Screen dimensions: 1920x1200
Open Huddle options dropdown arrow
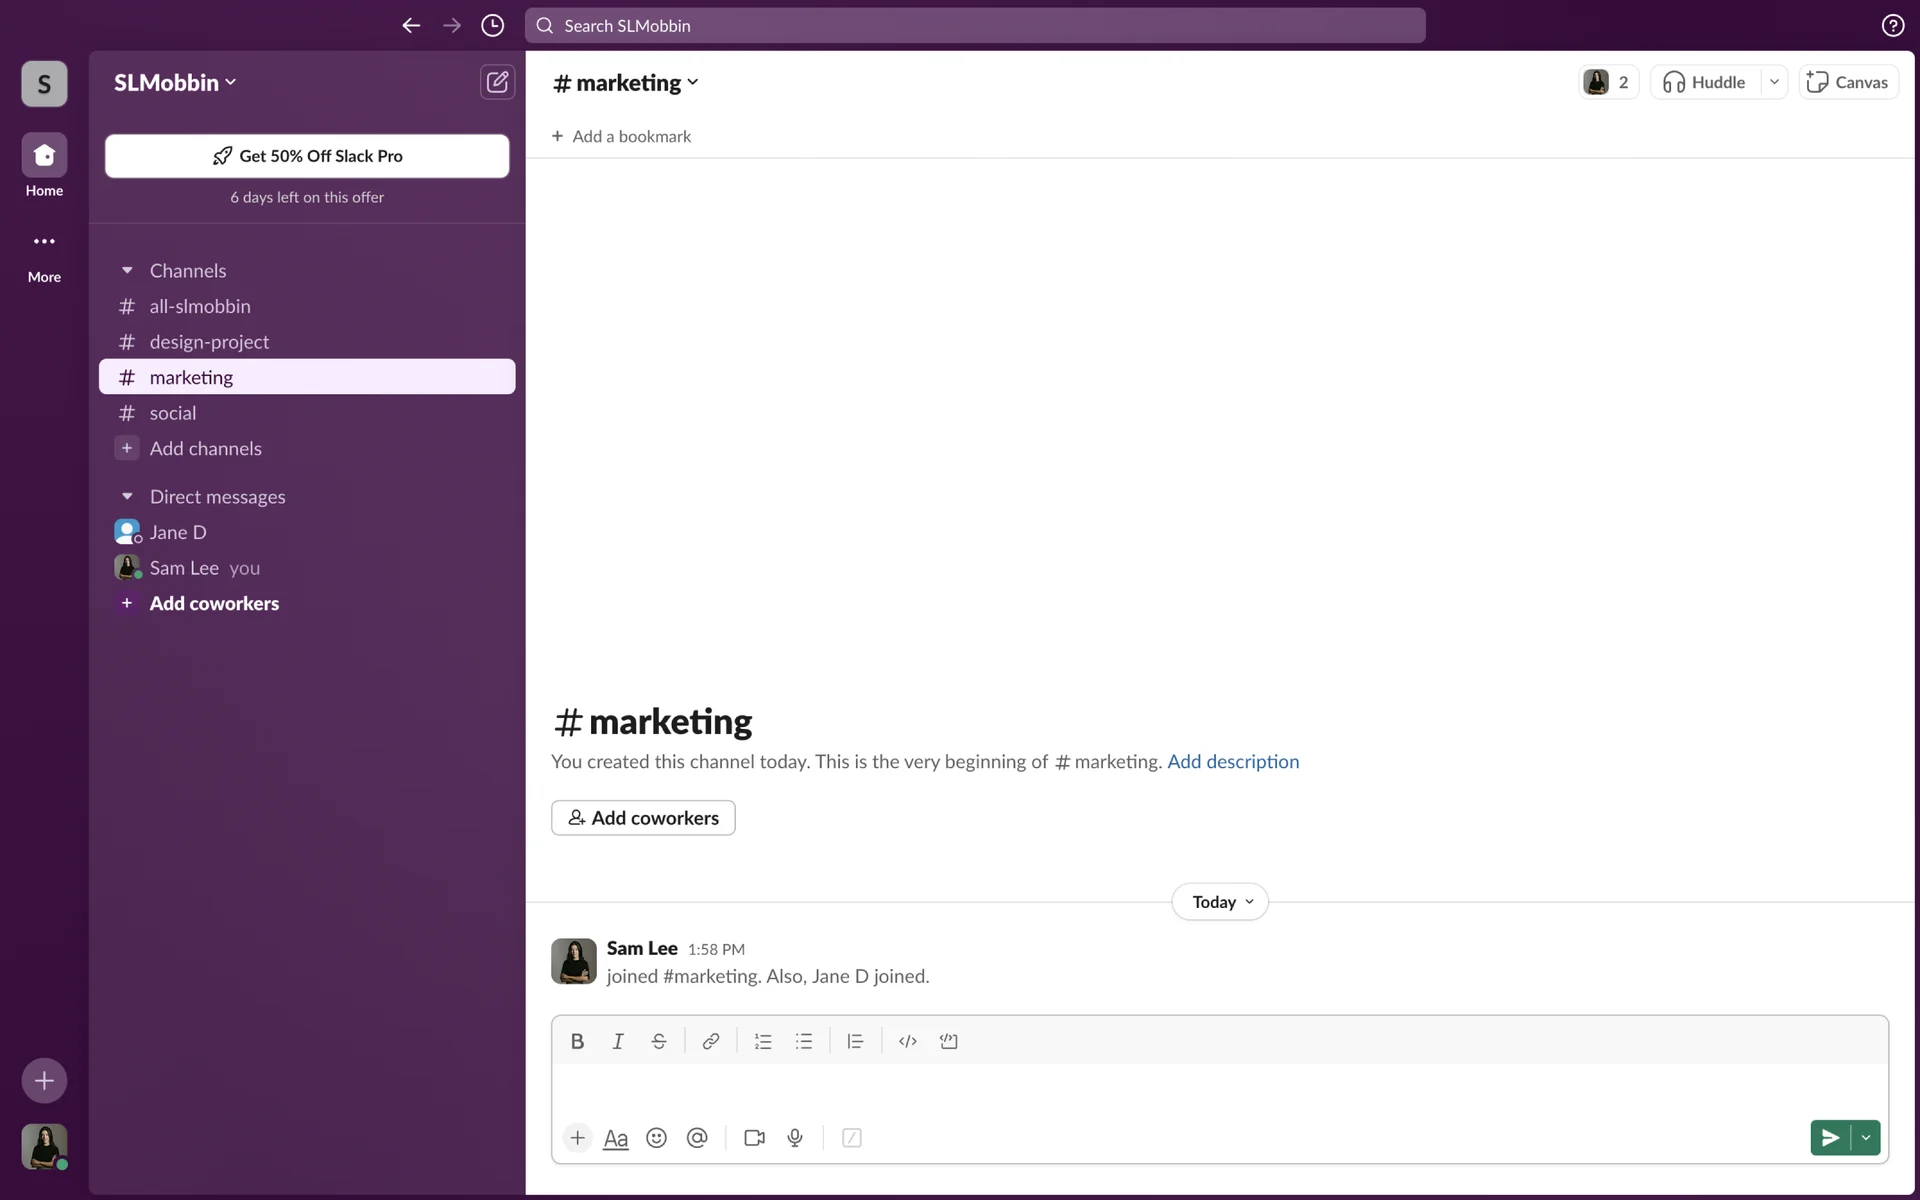point(1774,82)
